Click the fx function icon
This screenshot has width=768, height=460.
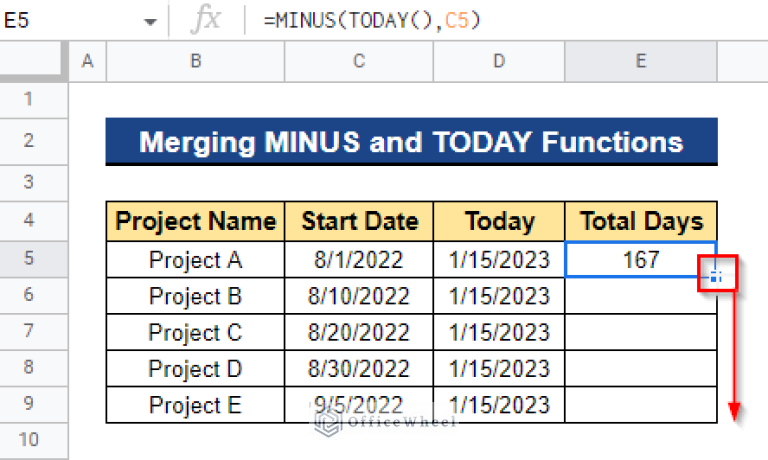205,20
